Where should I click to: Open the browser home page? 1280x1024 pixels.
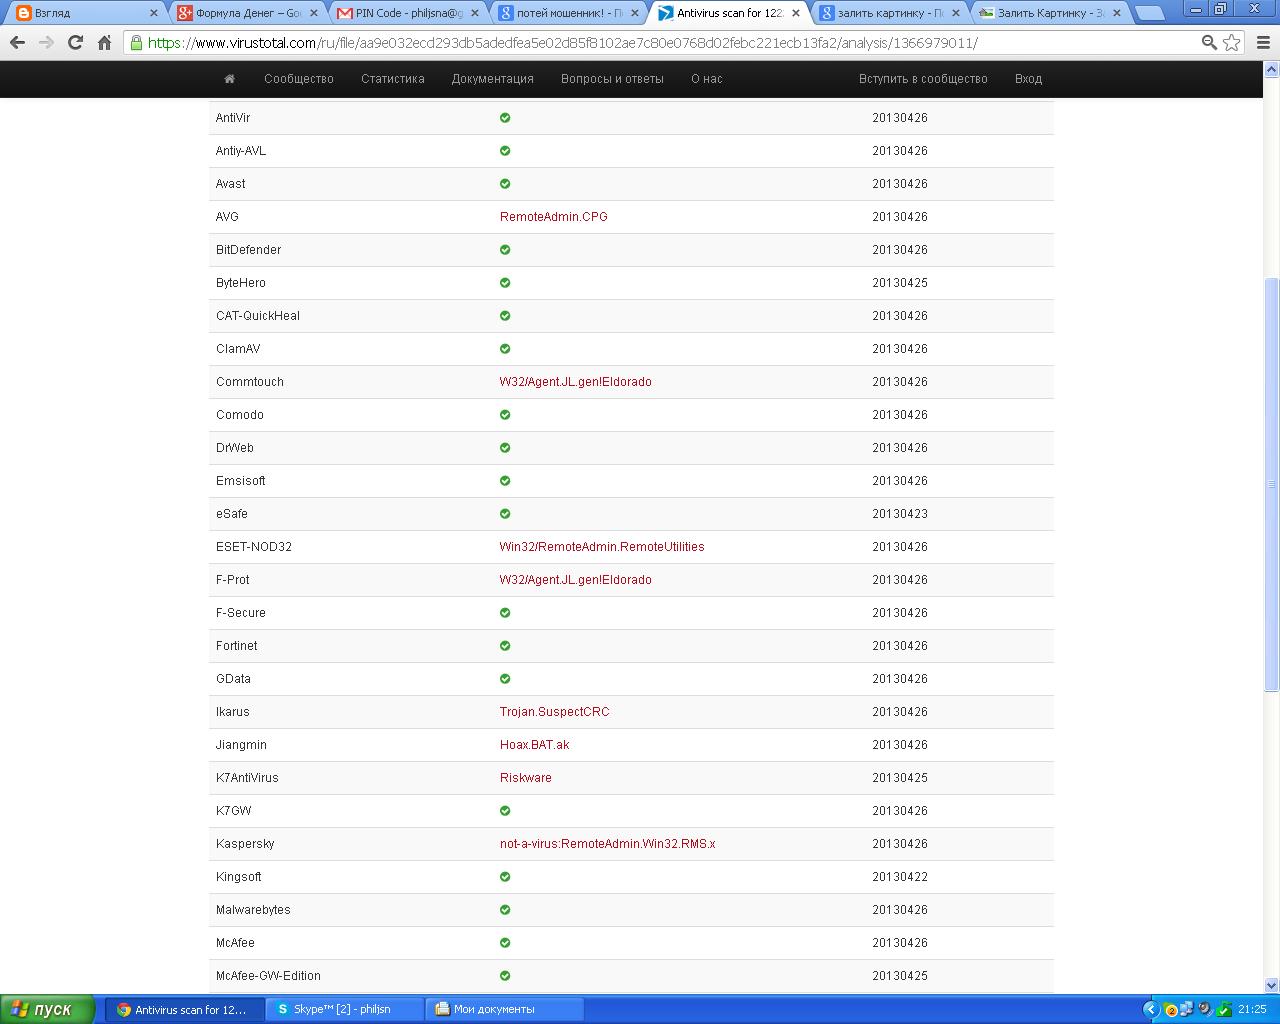point(104,43)
